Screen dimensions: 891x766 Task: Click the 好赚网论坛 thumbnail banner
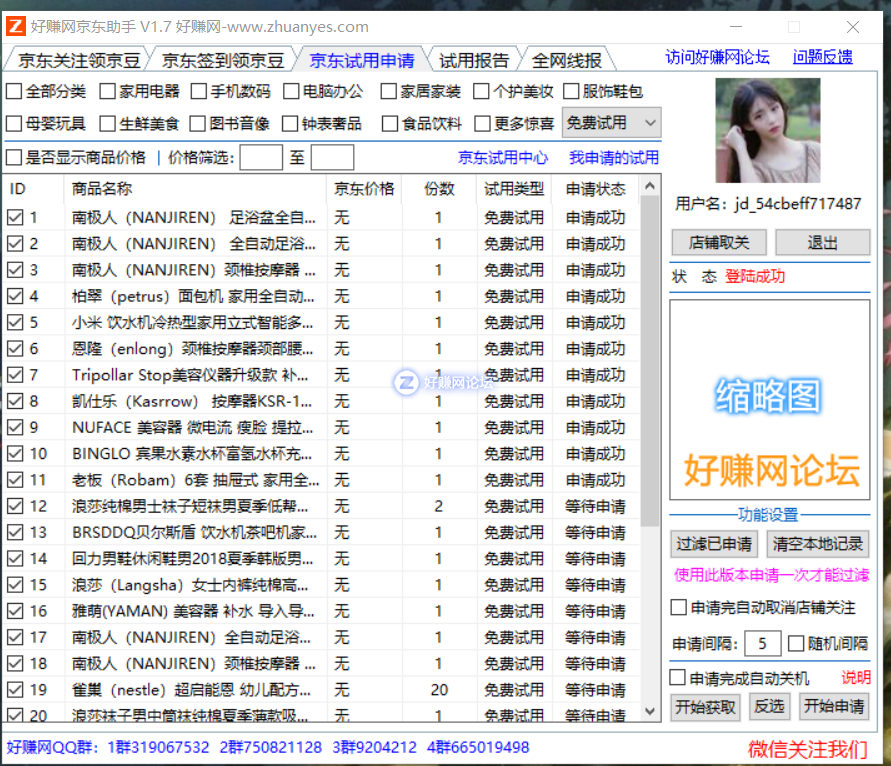pos(770,400)
